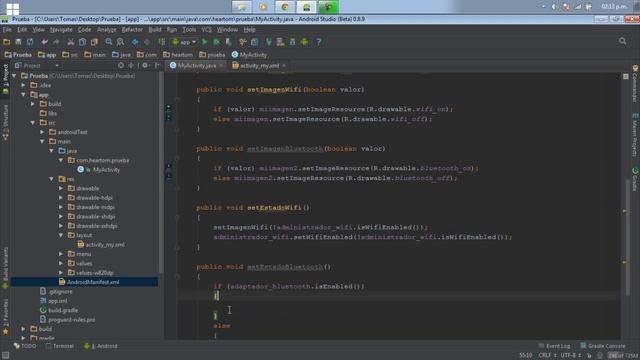Click the Cut scissors icon
640x360 pixels.
71,42
